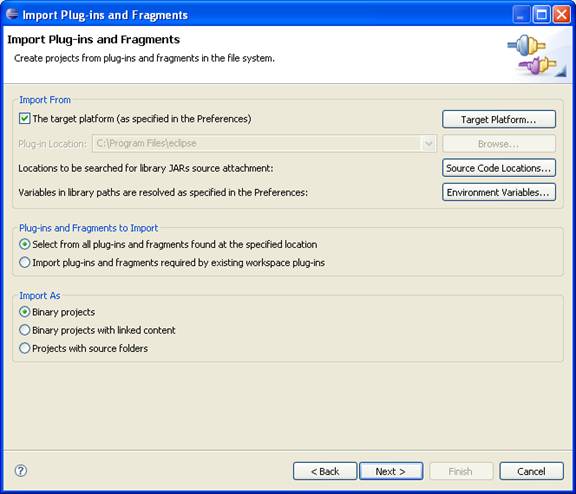Uncheck the target platform checkbox
Screen dimensions: 576x494
tap(25, 119)
